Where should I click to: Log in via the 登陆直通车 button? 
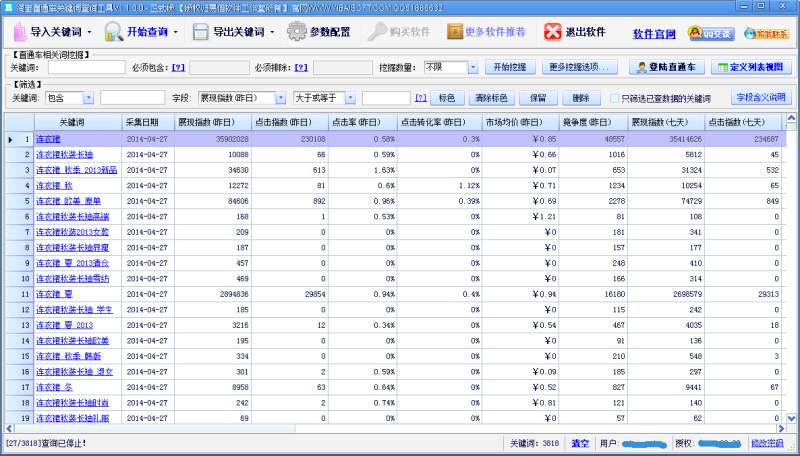click(x=669, y=68)
